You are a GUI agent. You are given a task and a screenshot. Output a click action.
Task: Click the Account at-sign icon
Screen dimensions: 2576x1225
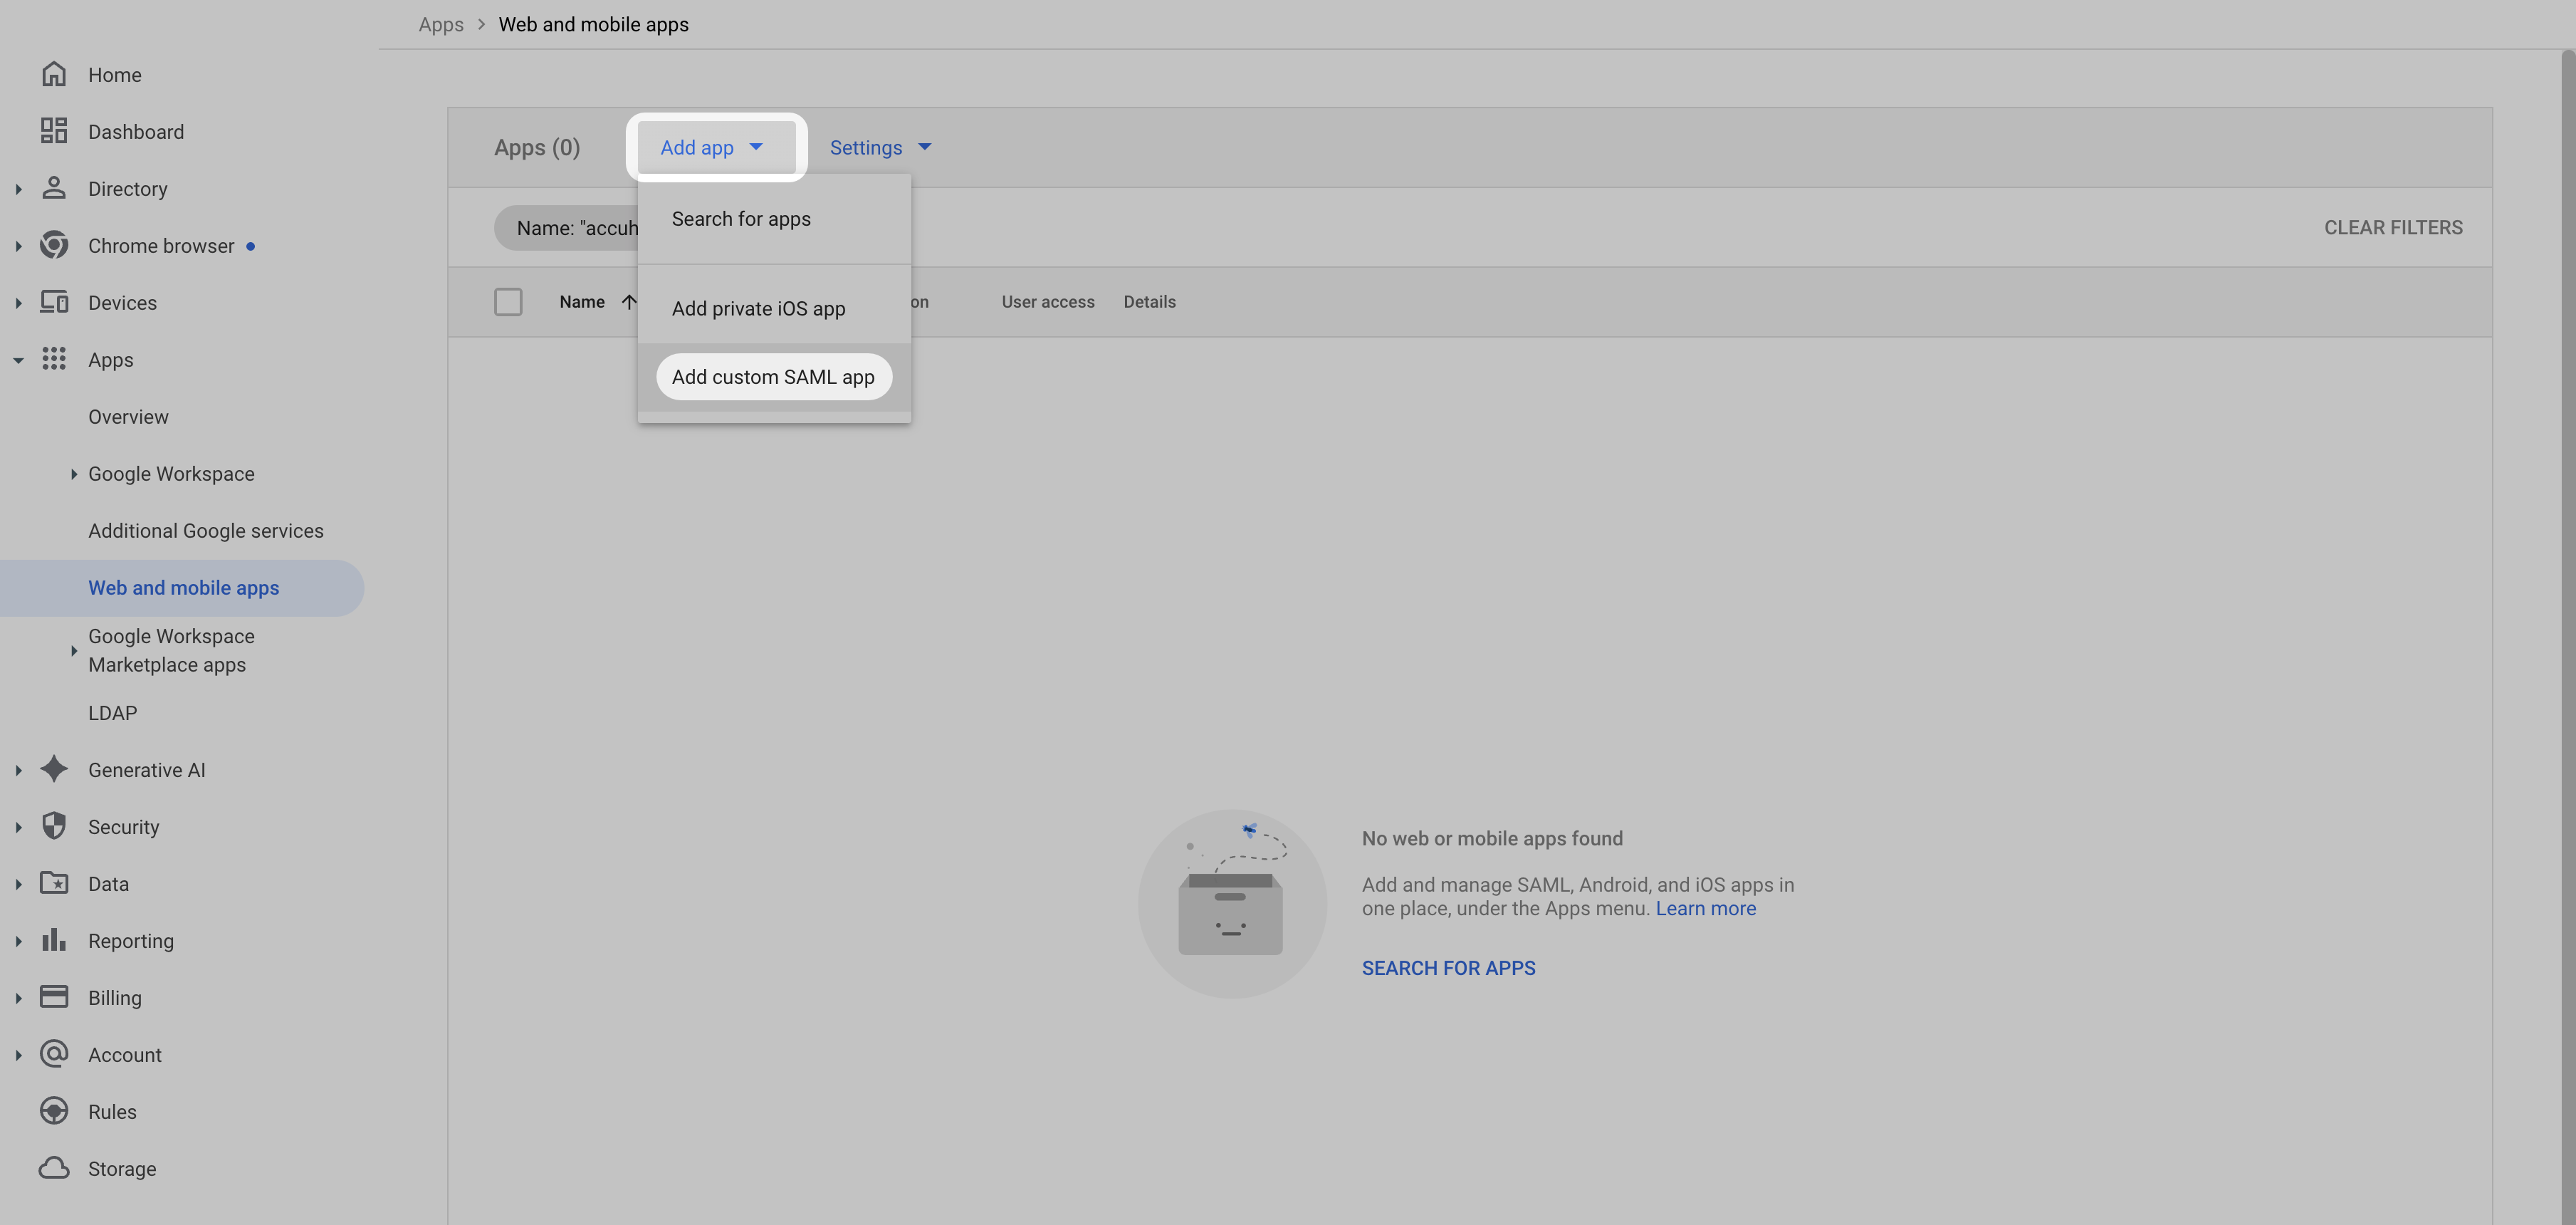pyautogui.click(x=54, y=1054)
